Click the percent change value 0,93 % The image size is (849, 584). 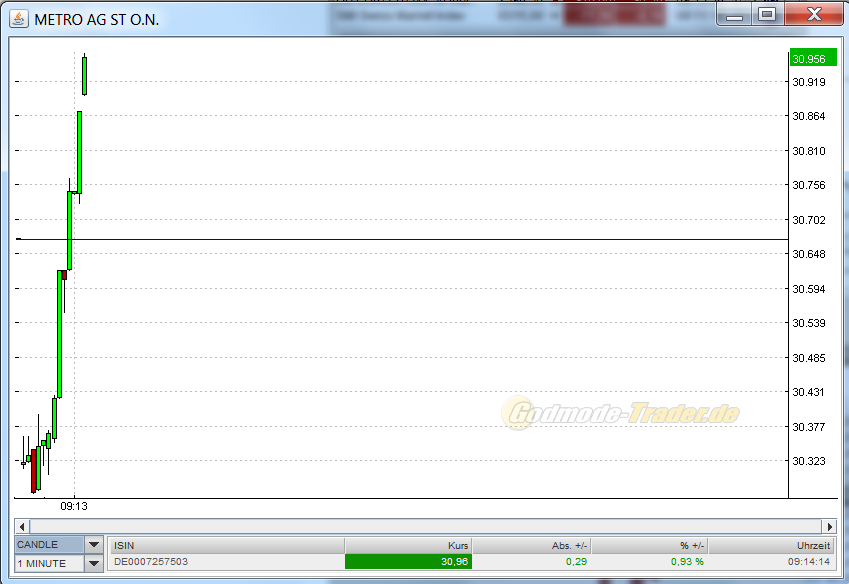687,561
